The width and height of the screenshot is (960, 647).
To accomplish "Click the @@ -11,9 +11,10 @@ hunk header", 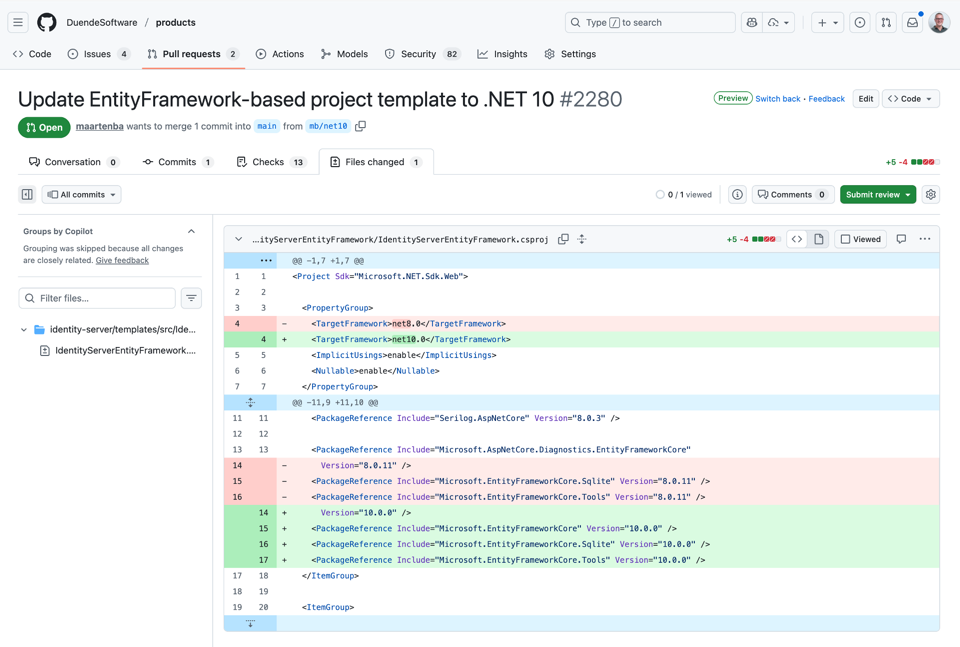I will click(336, 403).
